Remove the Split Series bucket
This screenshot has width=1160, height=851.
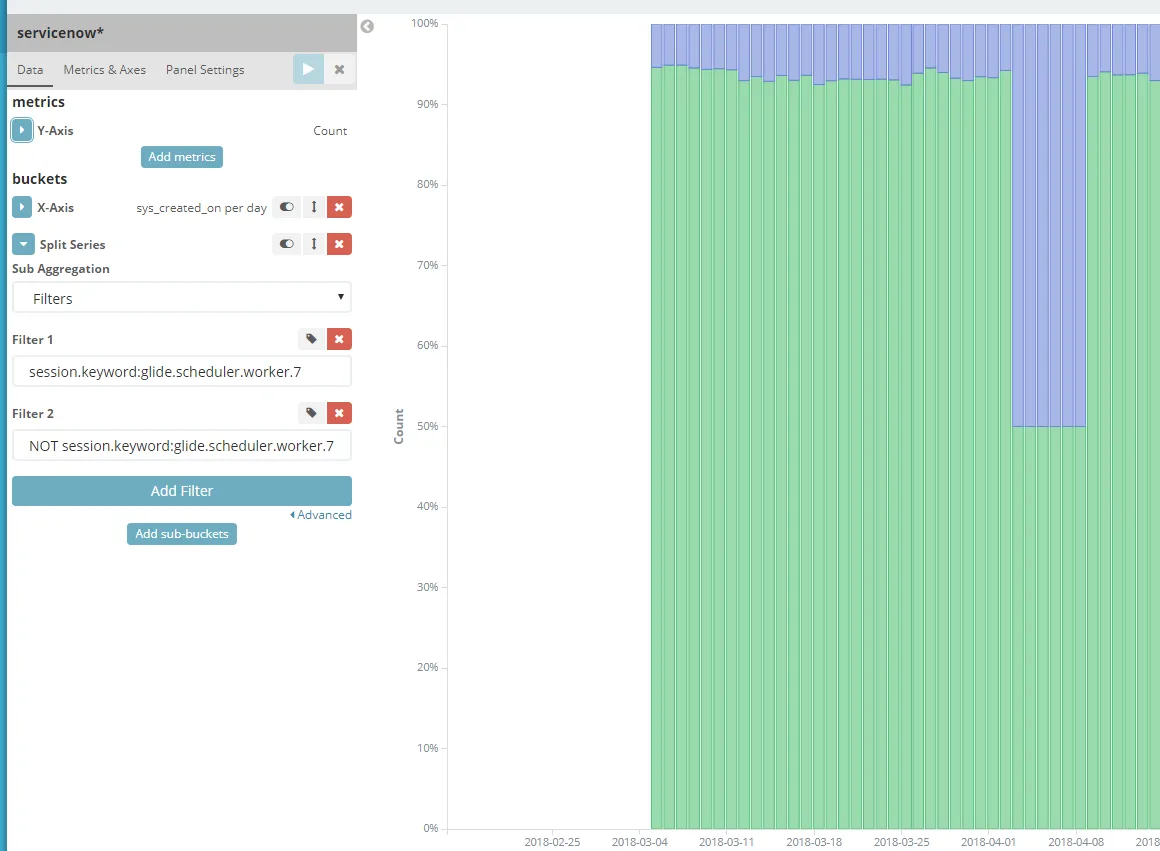coord(340,244)
